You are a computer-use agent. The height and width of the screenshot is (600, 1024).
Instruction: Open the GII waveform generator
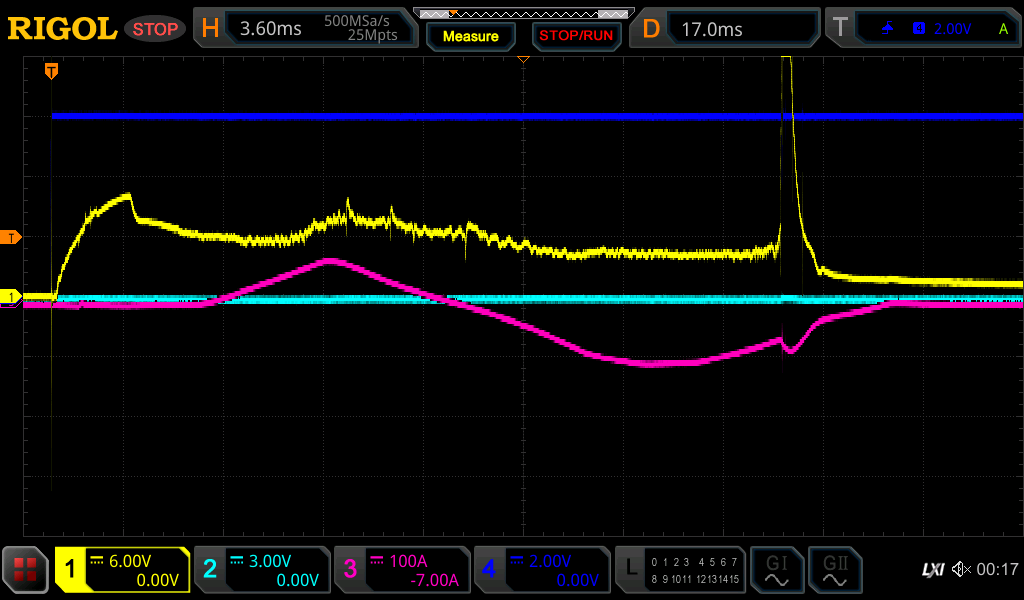835,570
